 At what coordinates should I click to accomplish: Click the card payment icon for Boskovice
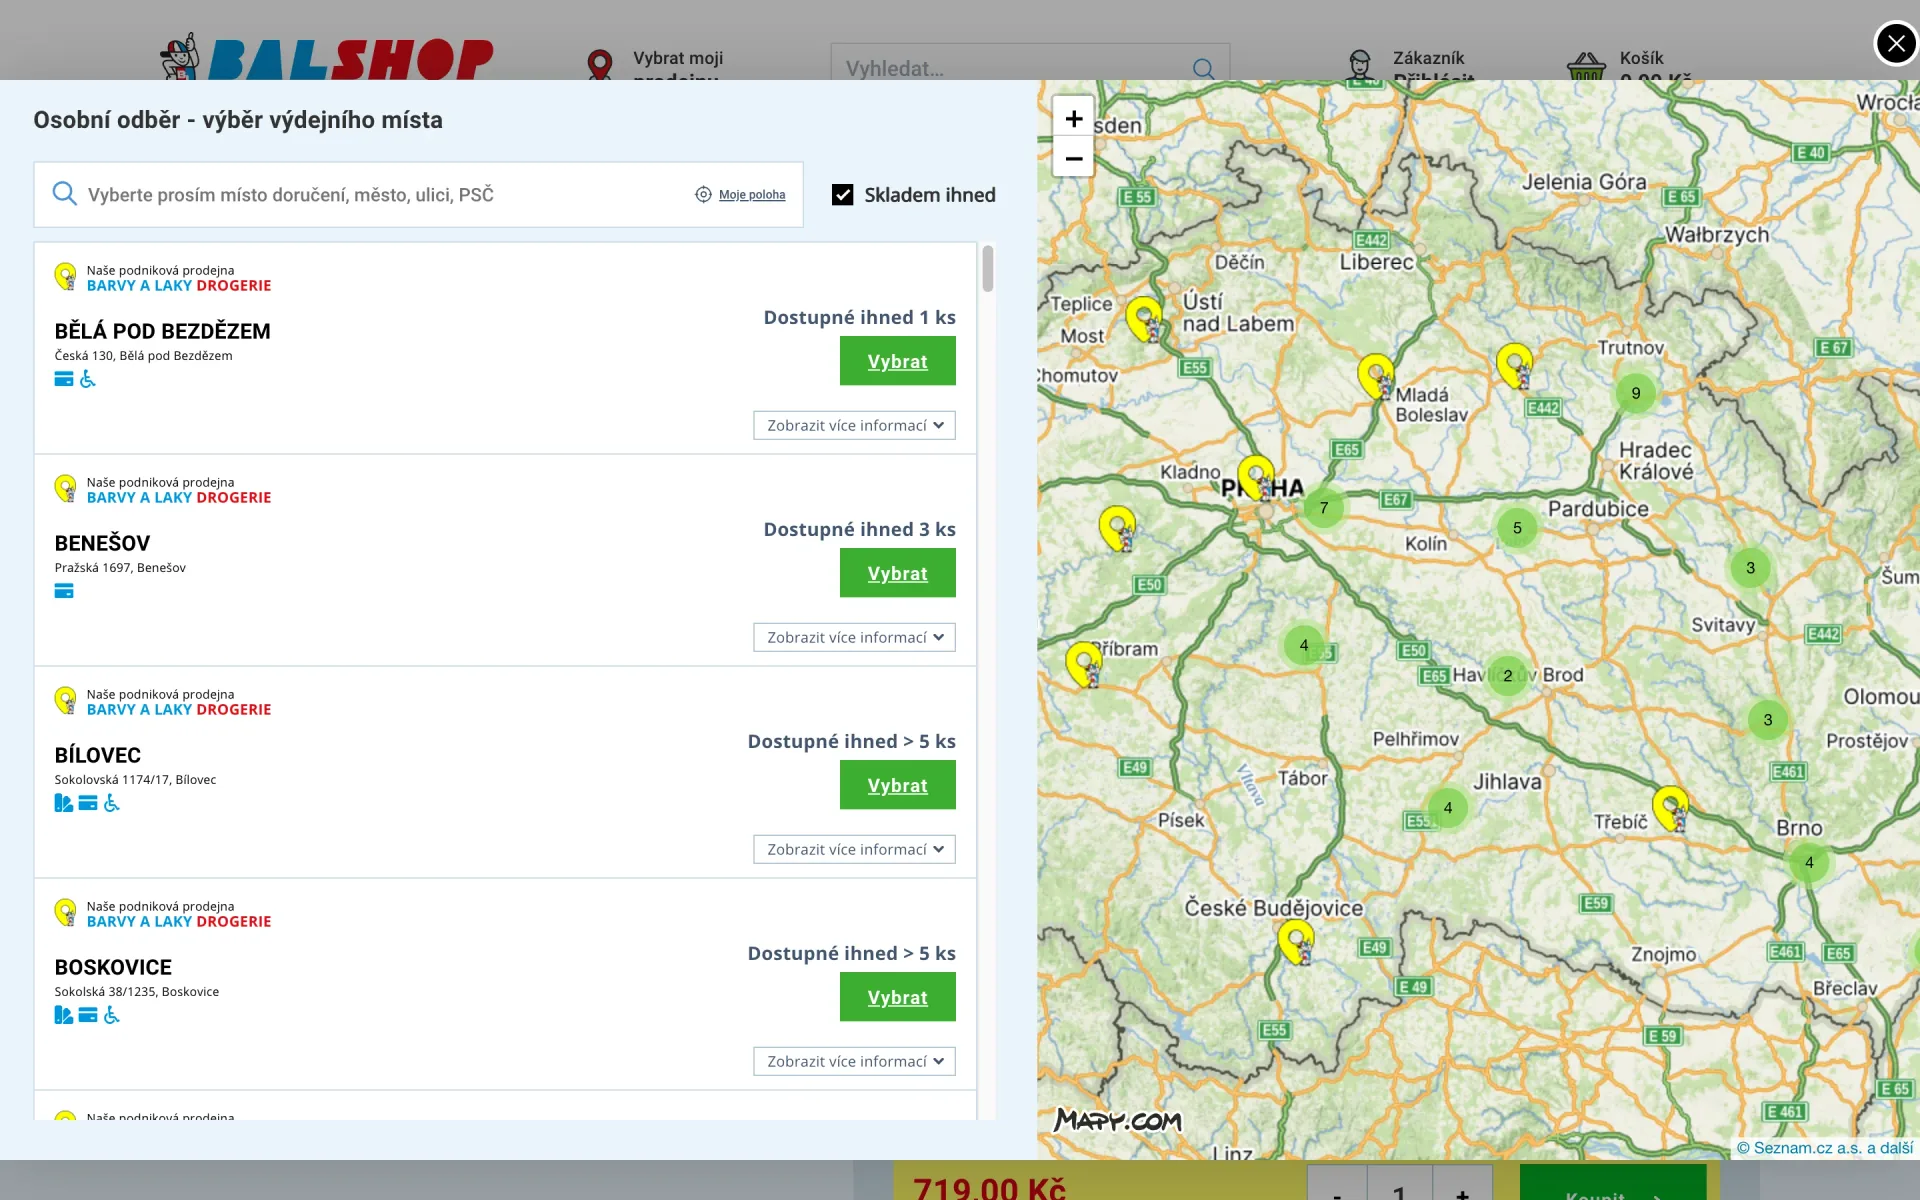pos(88,1015)
